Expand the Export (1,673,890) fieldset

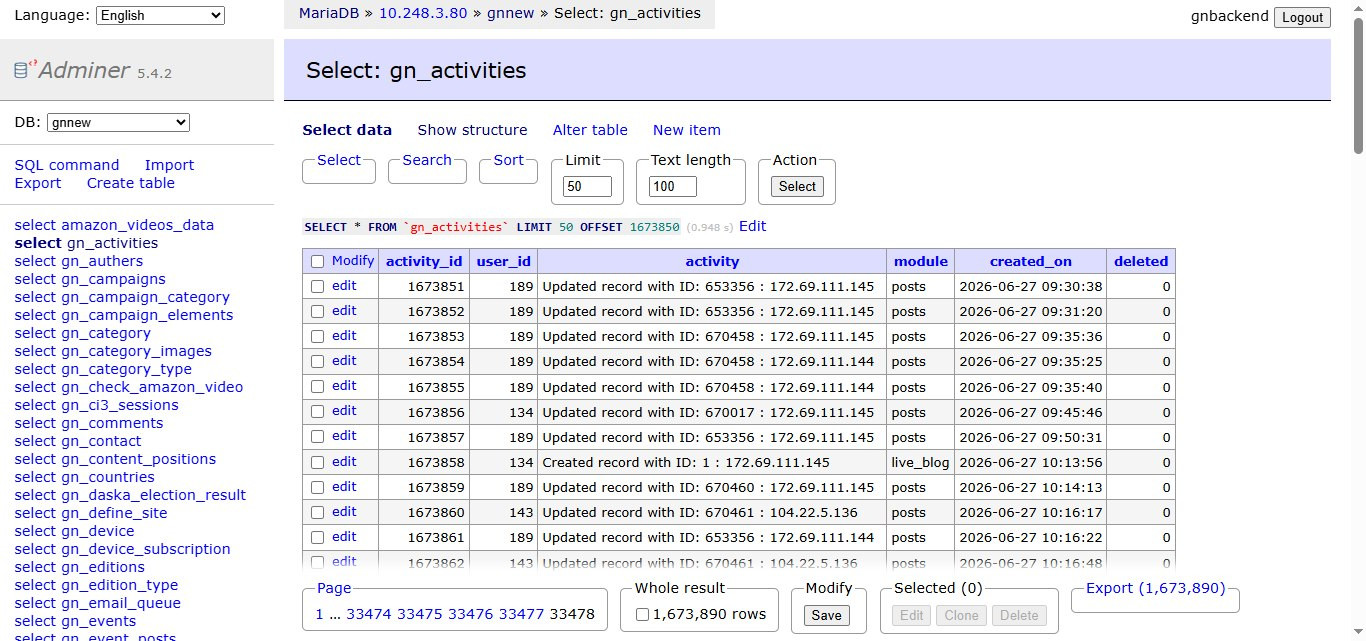[x=1155, y=588]
